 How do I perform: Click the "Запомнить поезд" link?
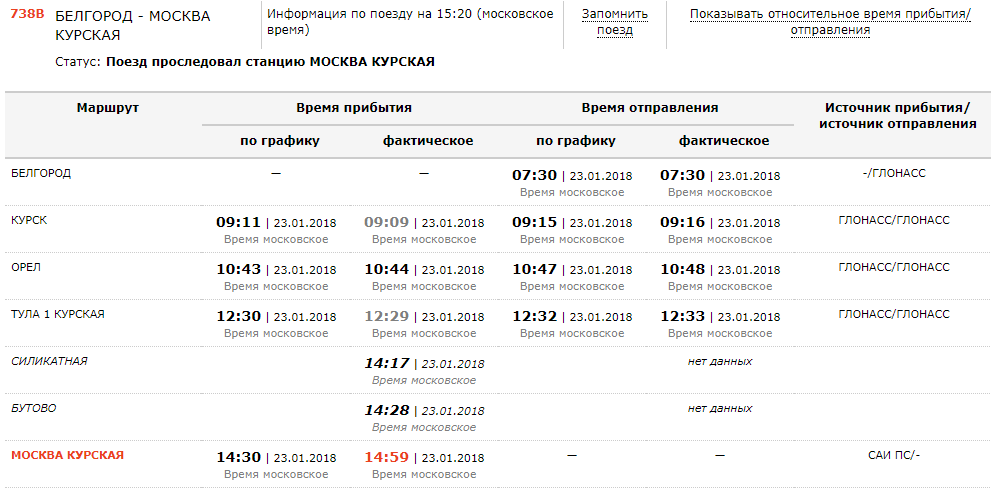(x=615, y=22)
